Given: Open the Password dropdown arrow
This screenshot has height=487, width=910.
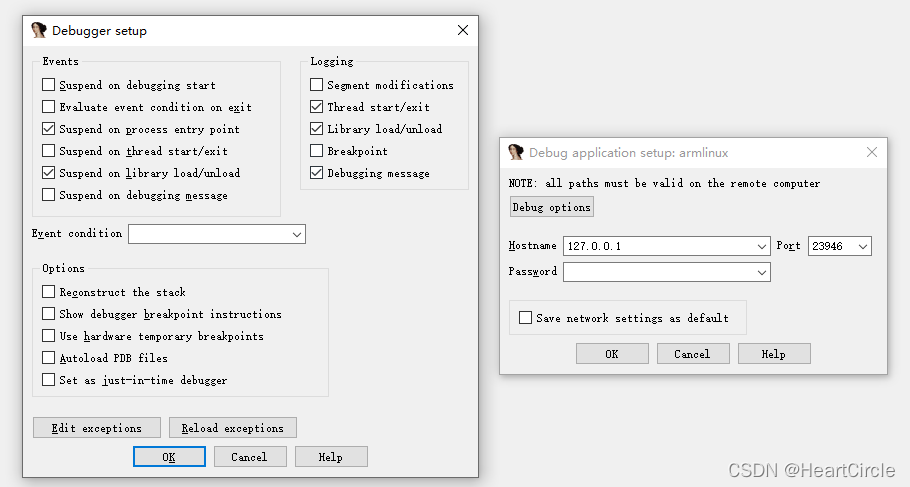Looking at the screenshot, I should [761, 272].
